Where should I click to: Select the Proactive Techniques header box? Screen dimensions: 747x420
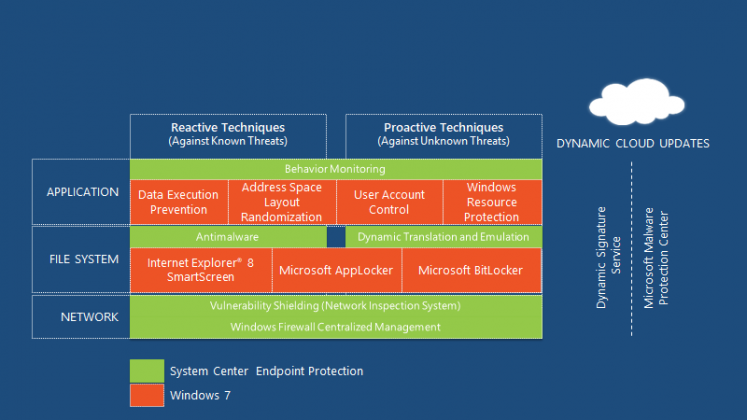click(444, 136)
